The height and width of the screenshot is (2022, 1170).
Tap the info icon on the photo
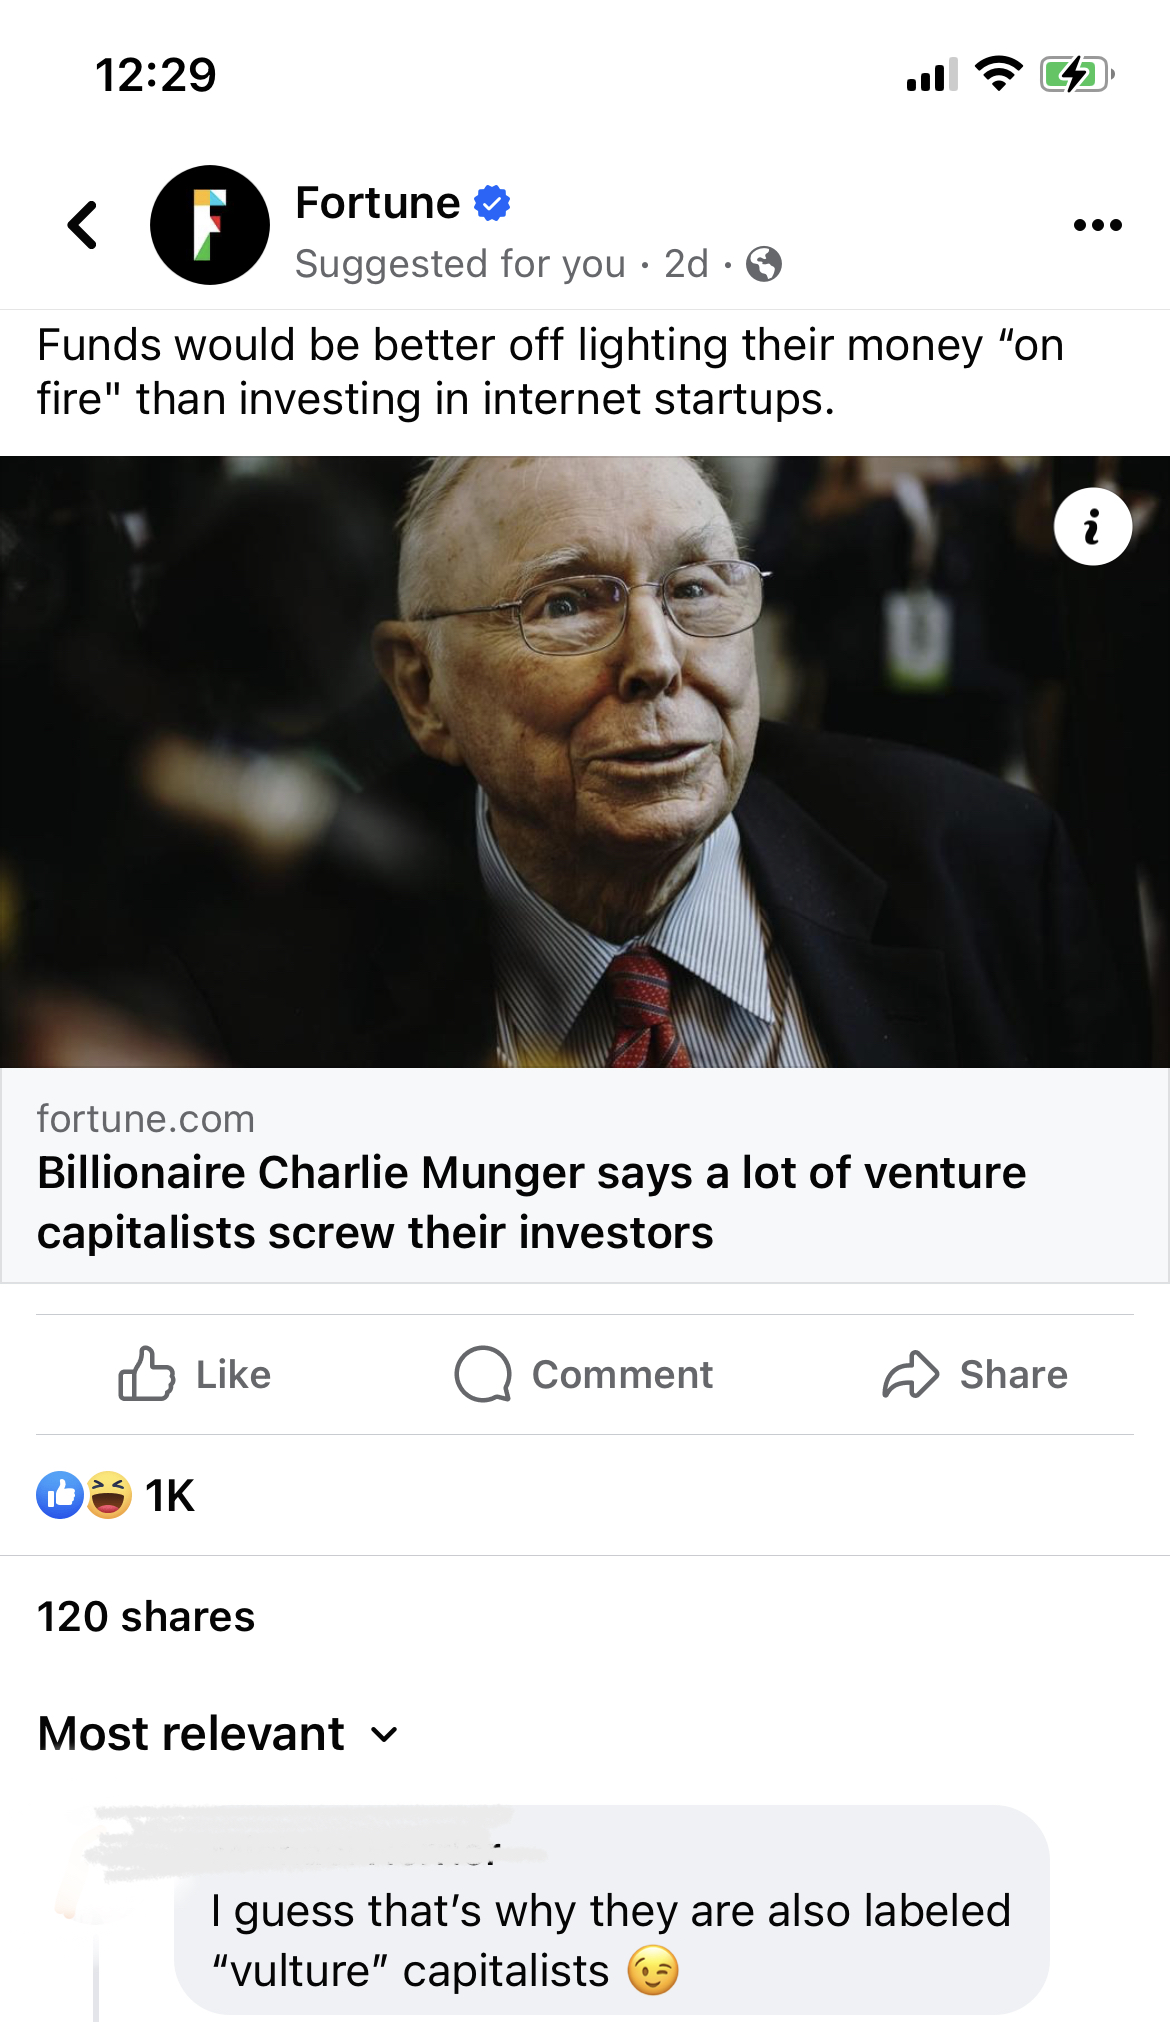1092,527
